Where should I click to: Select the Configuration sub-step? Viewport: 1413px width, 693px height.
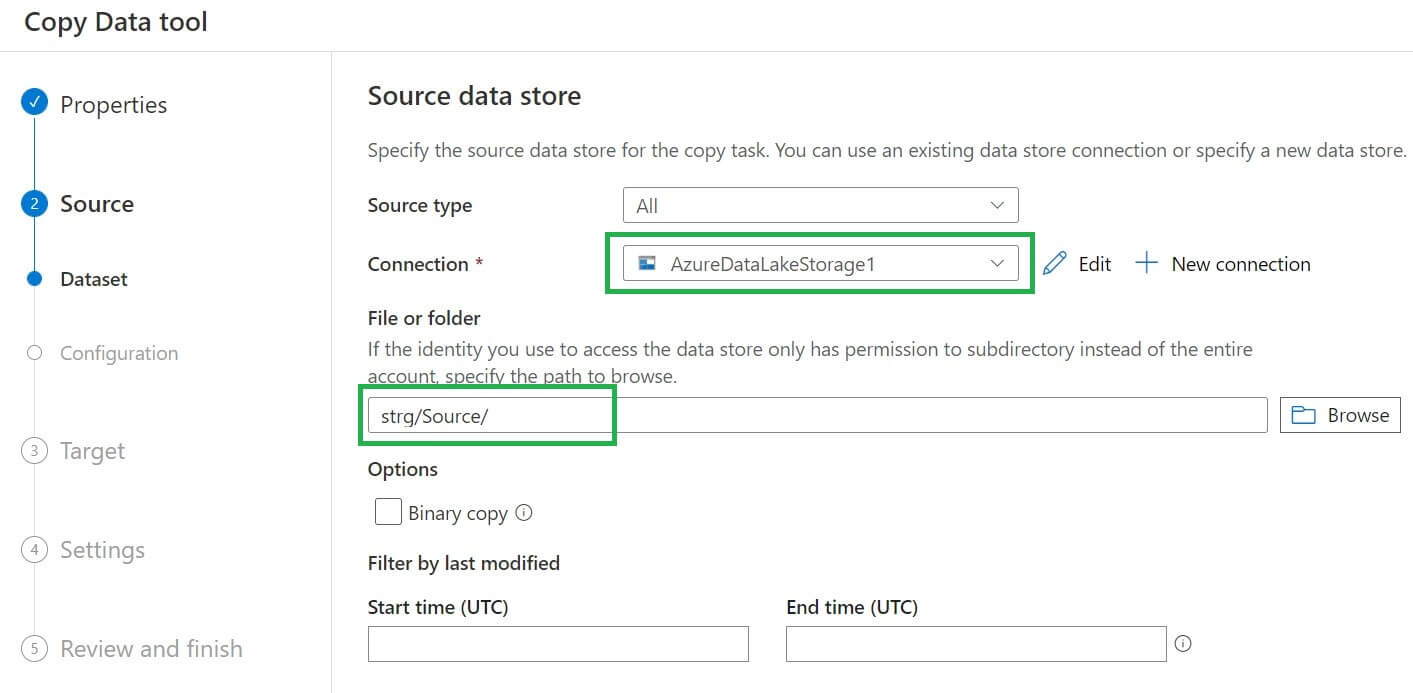pos(118,353)
